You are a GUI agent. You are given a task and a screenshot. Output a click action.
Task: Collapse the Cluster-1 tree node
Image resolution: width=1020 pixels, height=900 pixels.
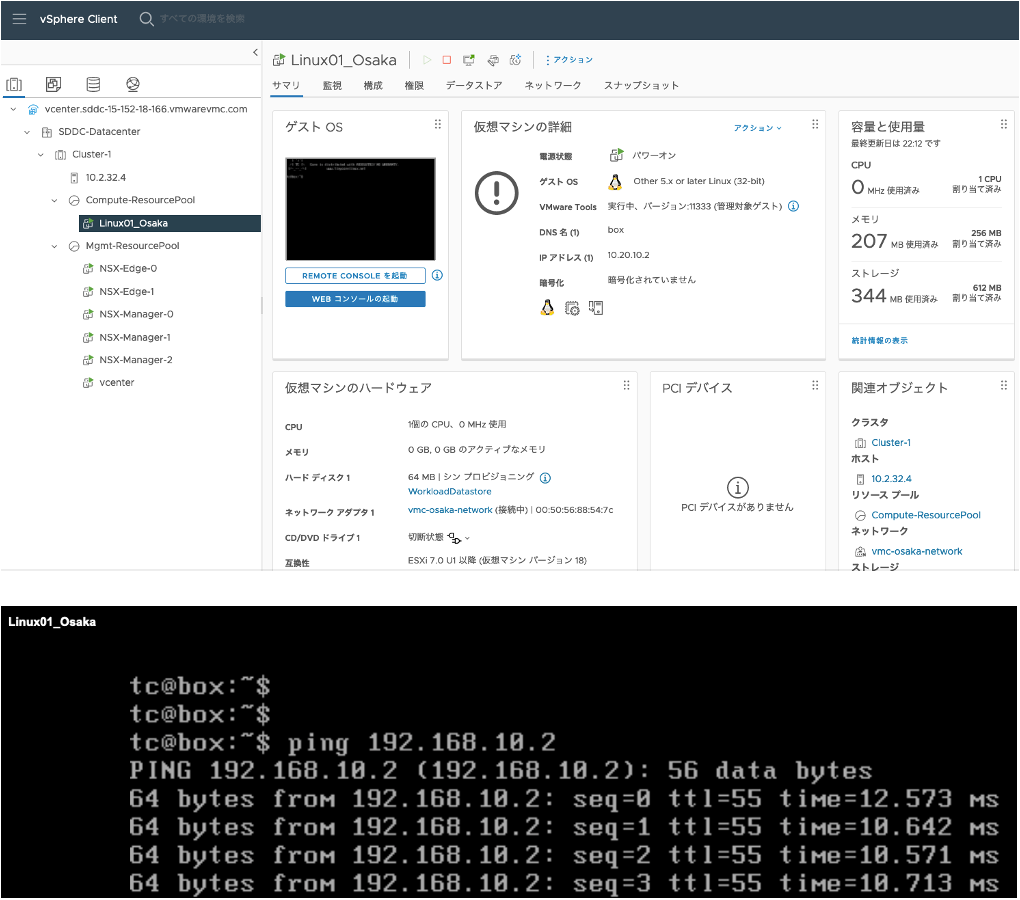[x=40, y=155]
